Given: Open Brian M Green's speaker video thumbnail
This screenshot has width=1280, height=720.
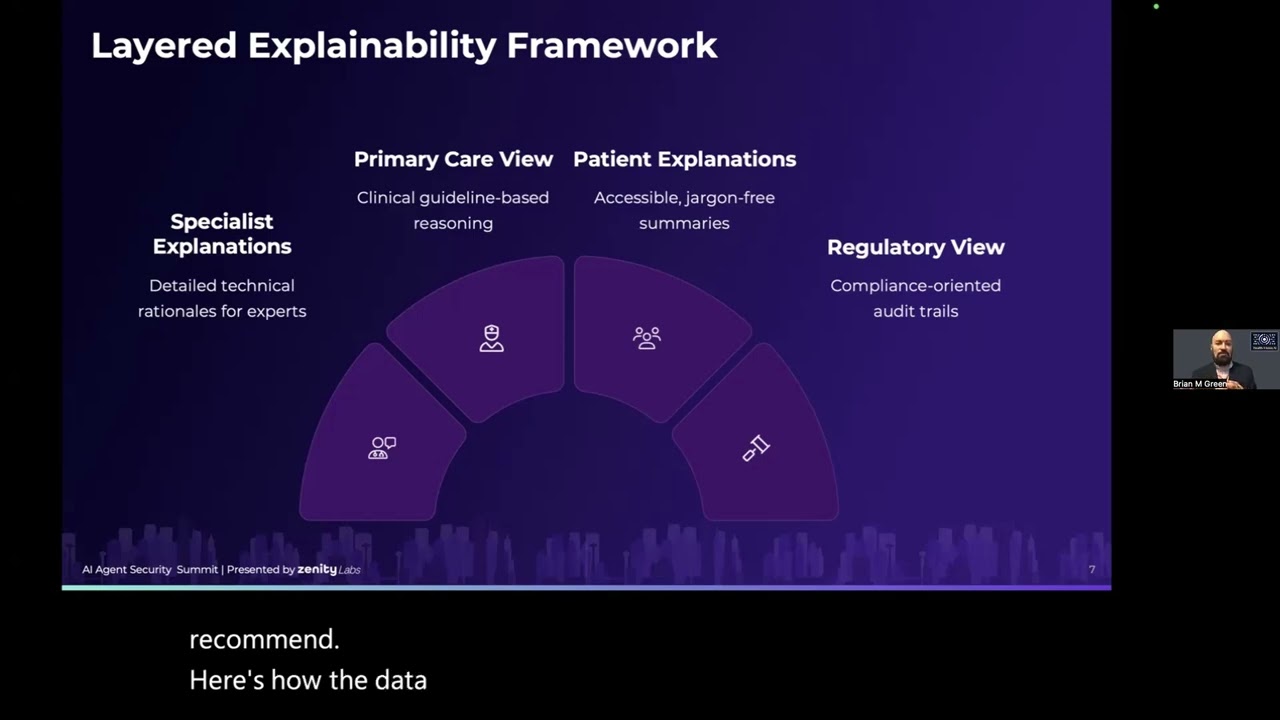Looking at the screenshot, I should 1225,358.
